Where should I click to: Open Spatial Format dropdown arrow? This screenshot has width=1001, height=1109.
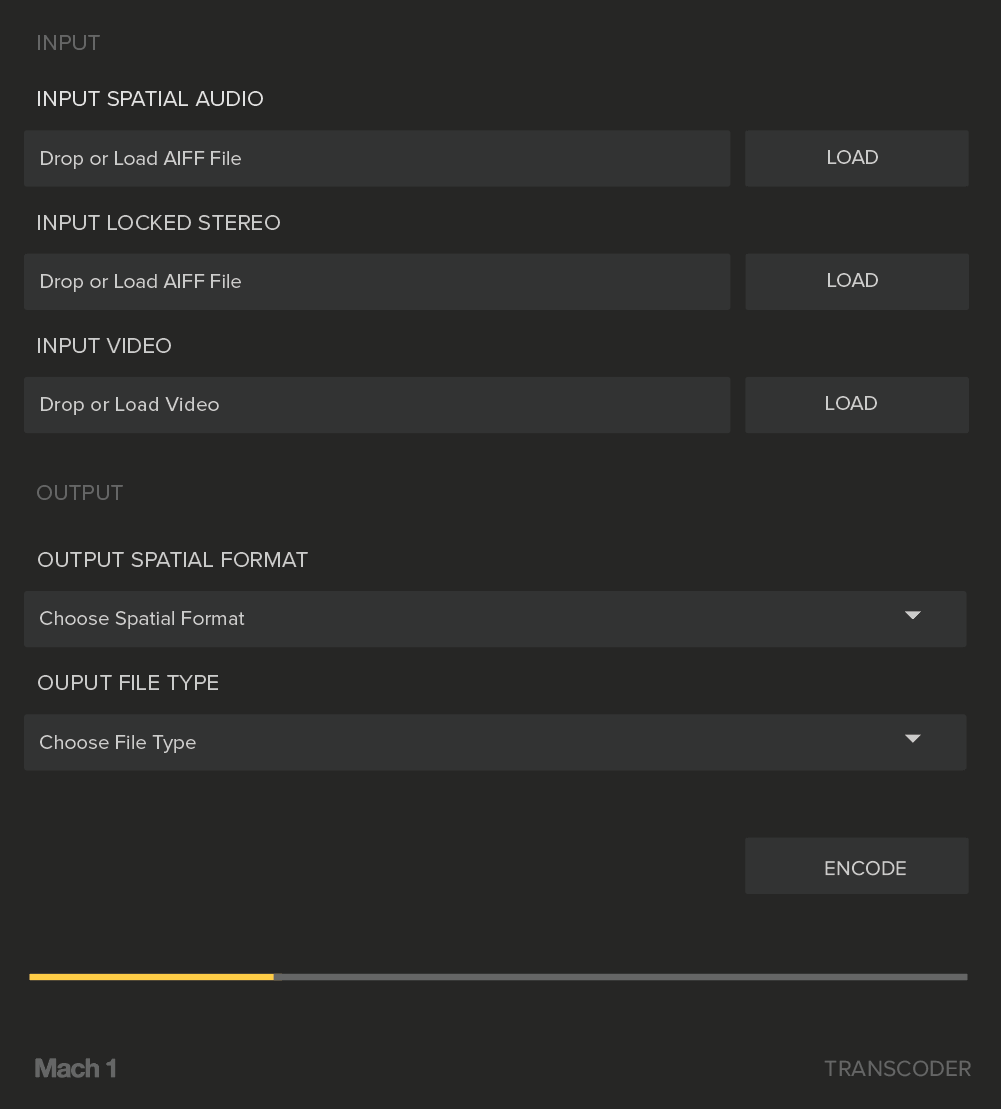click(913, 615)
